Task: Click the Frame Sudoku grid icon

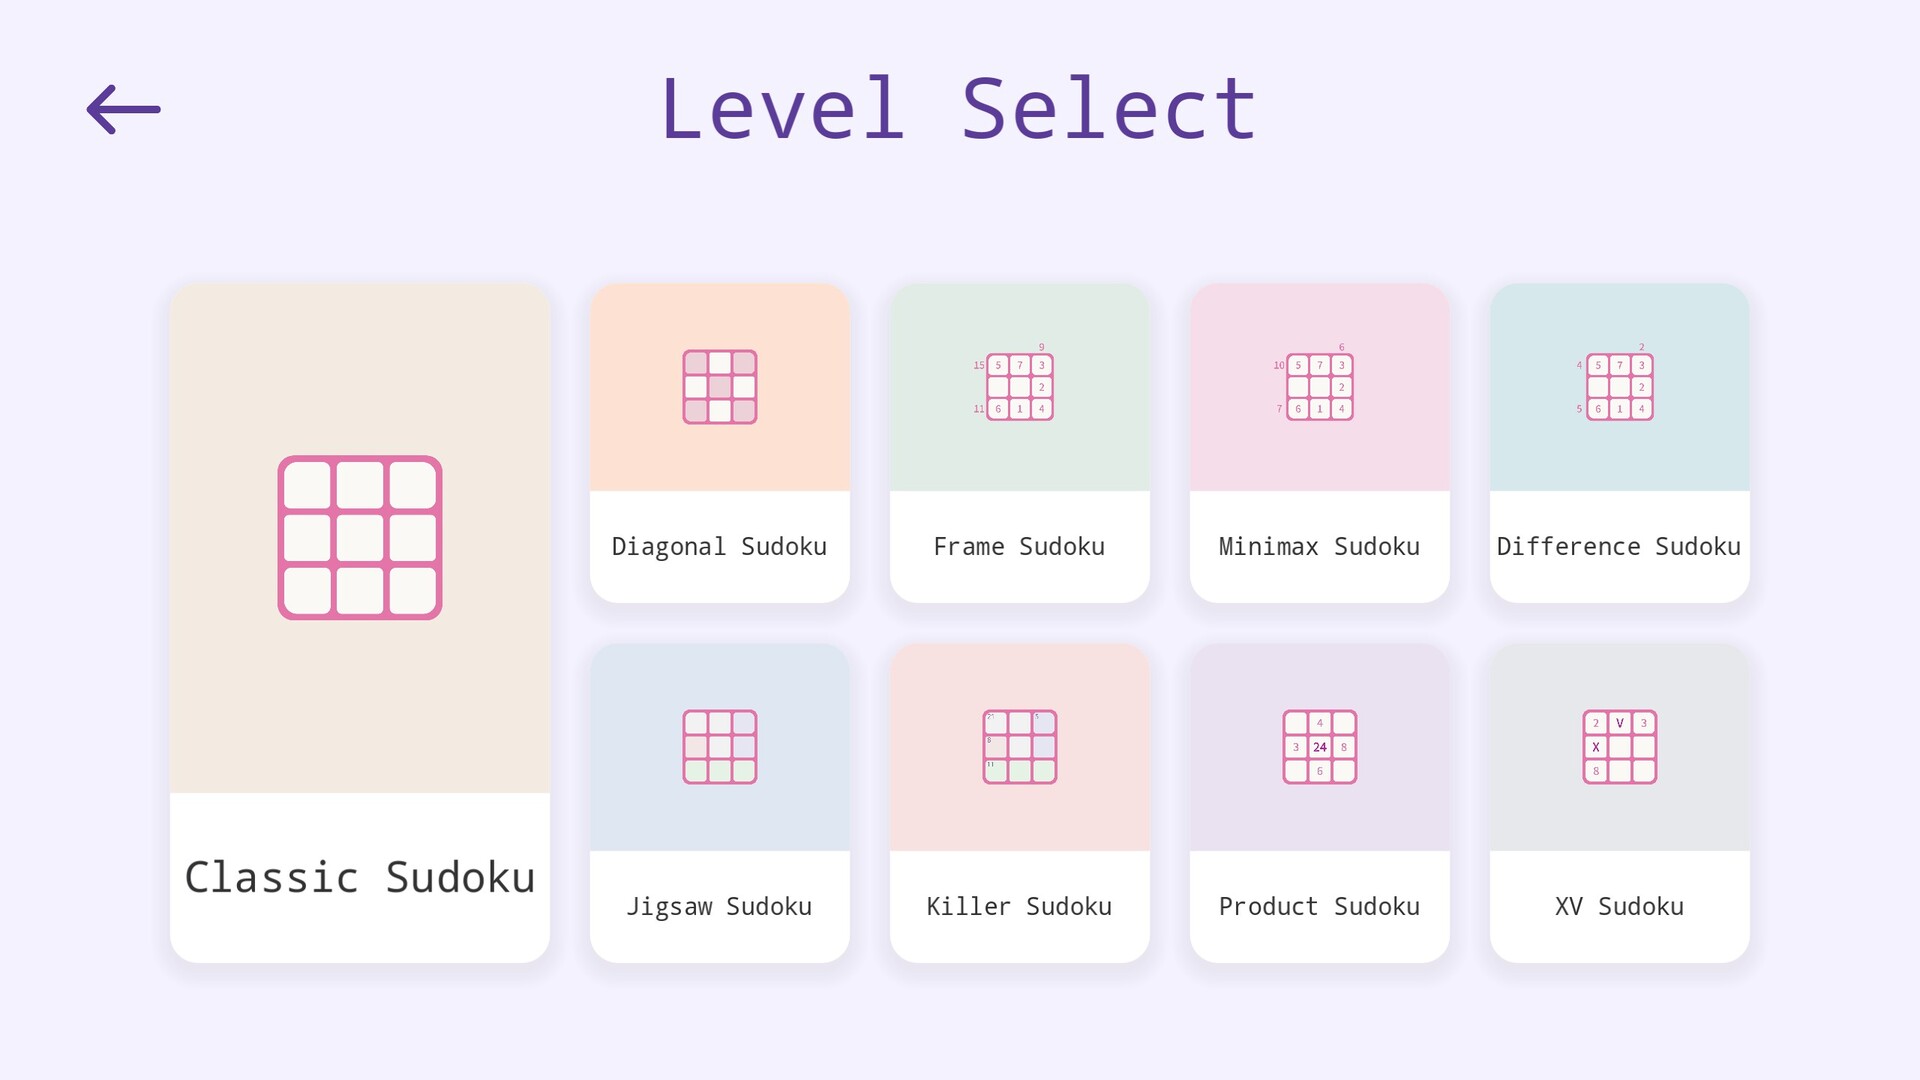Action: [x=1019, y=387]
